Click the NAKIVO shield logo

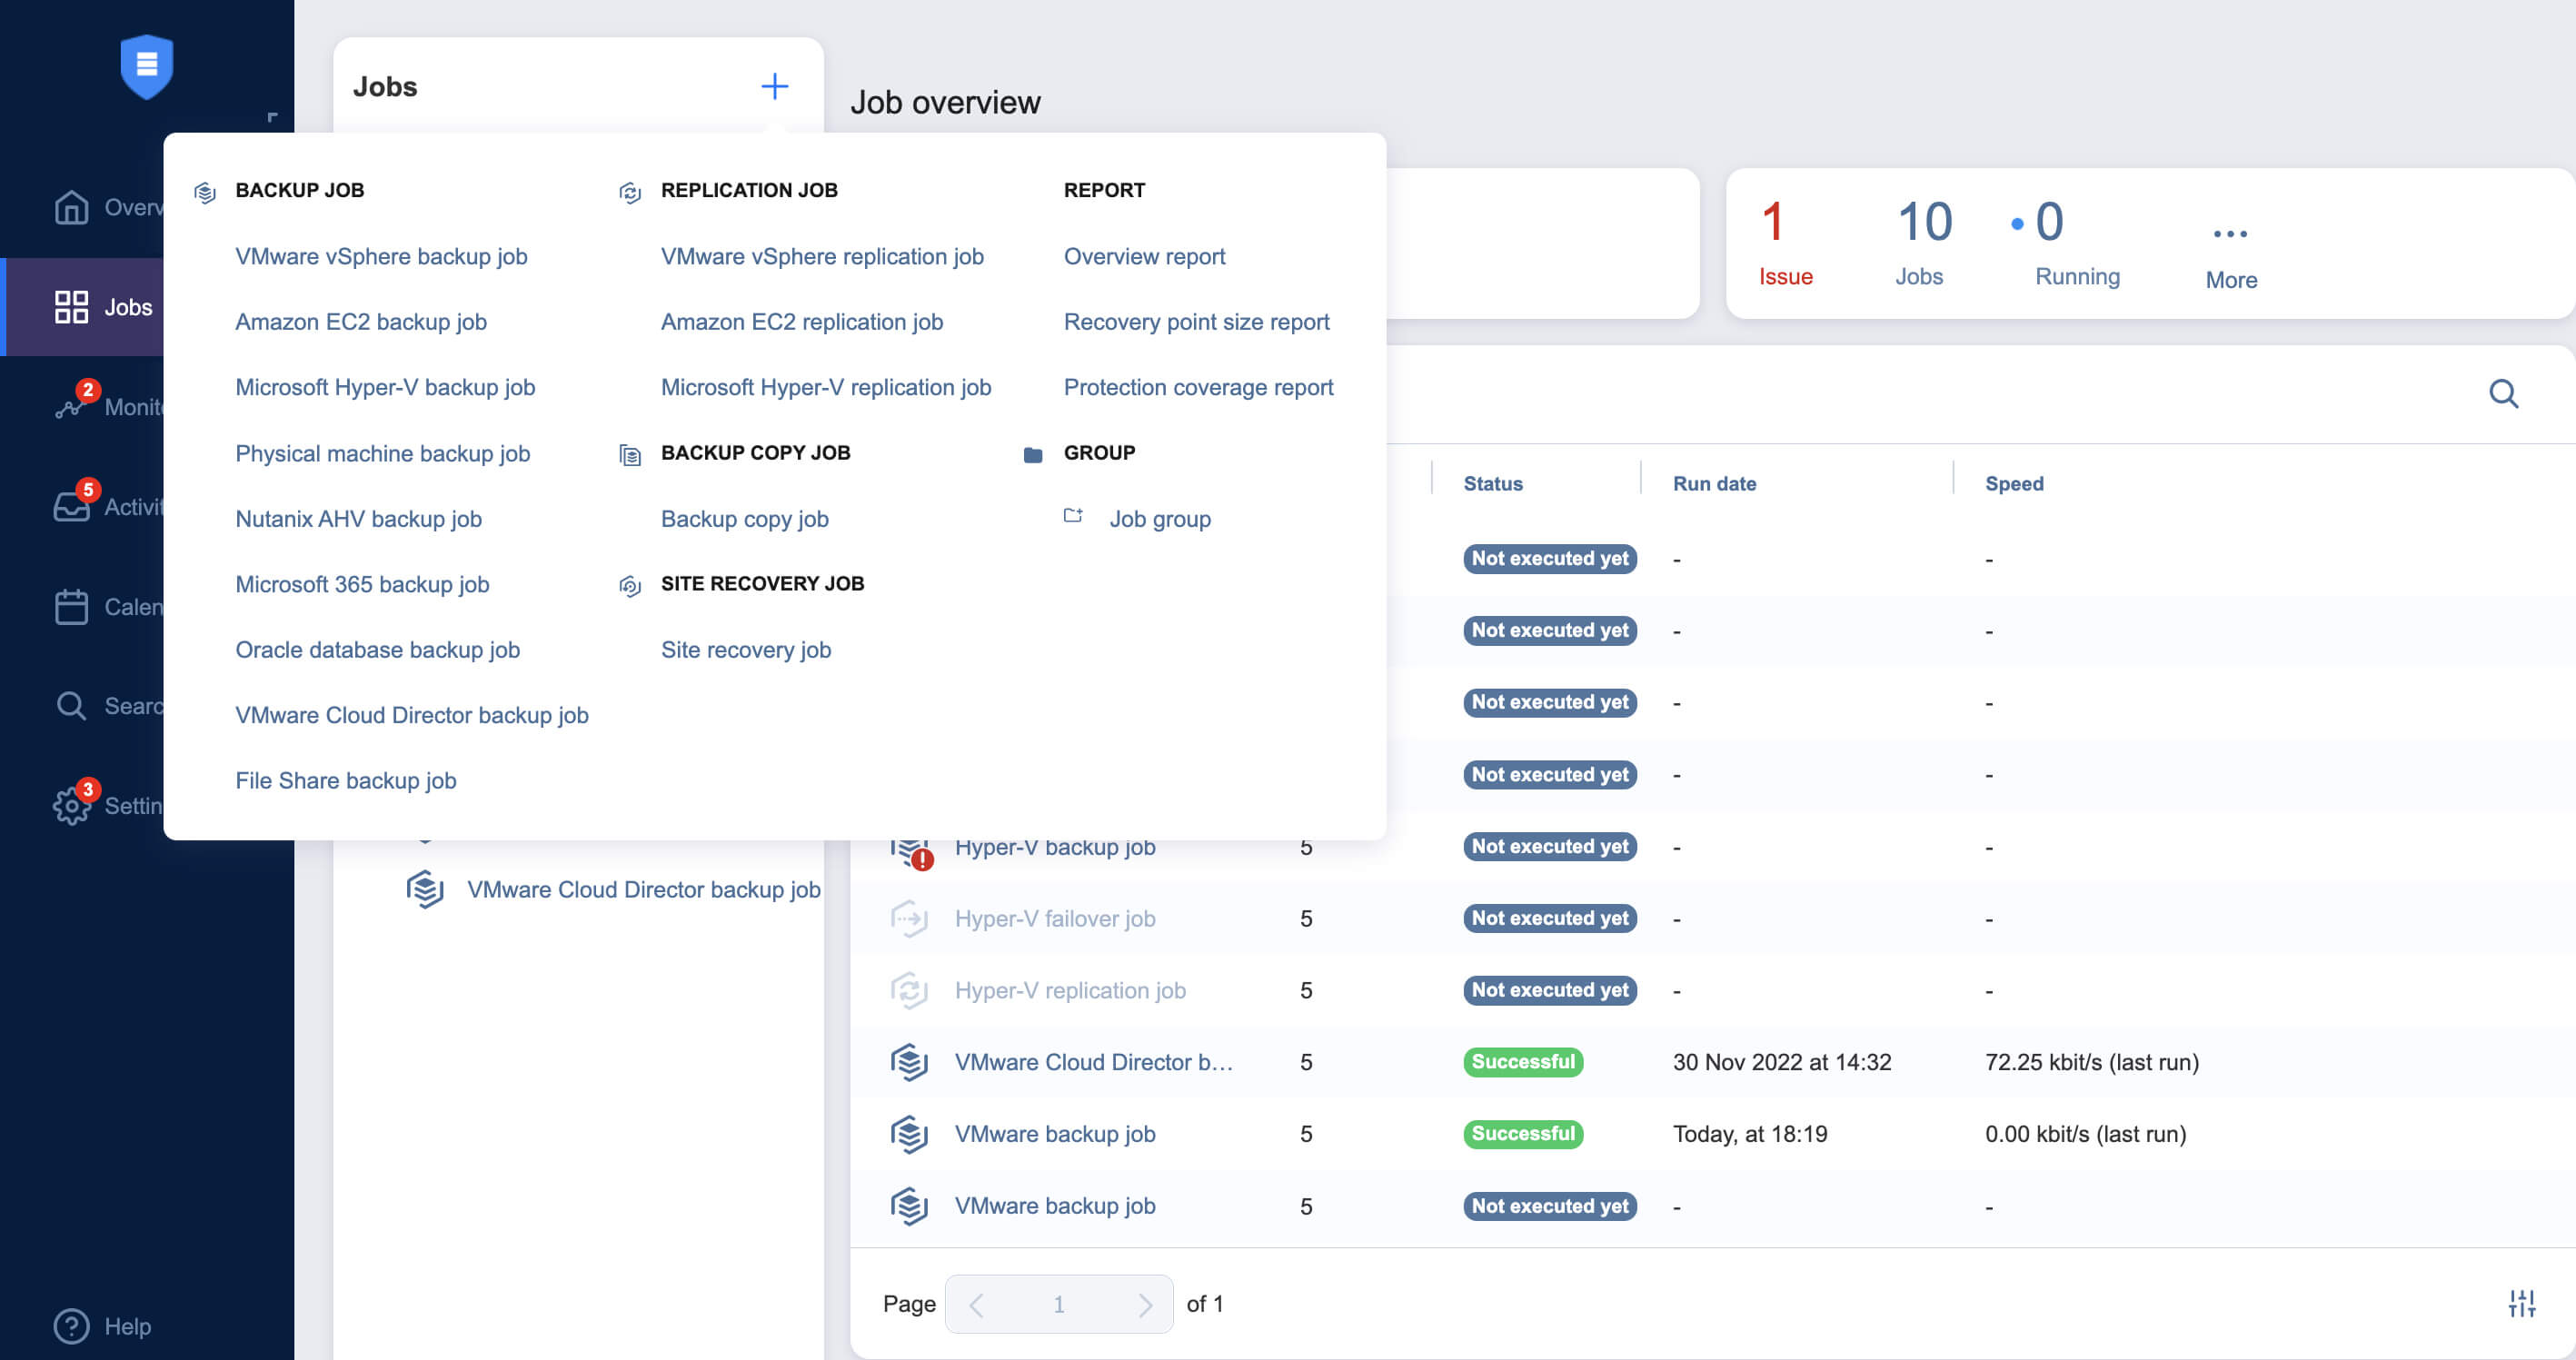146,66
